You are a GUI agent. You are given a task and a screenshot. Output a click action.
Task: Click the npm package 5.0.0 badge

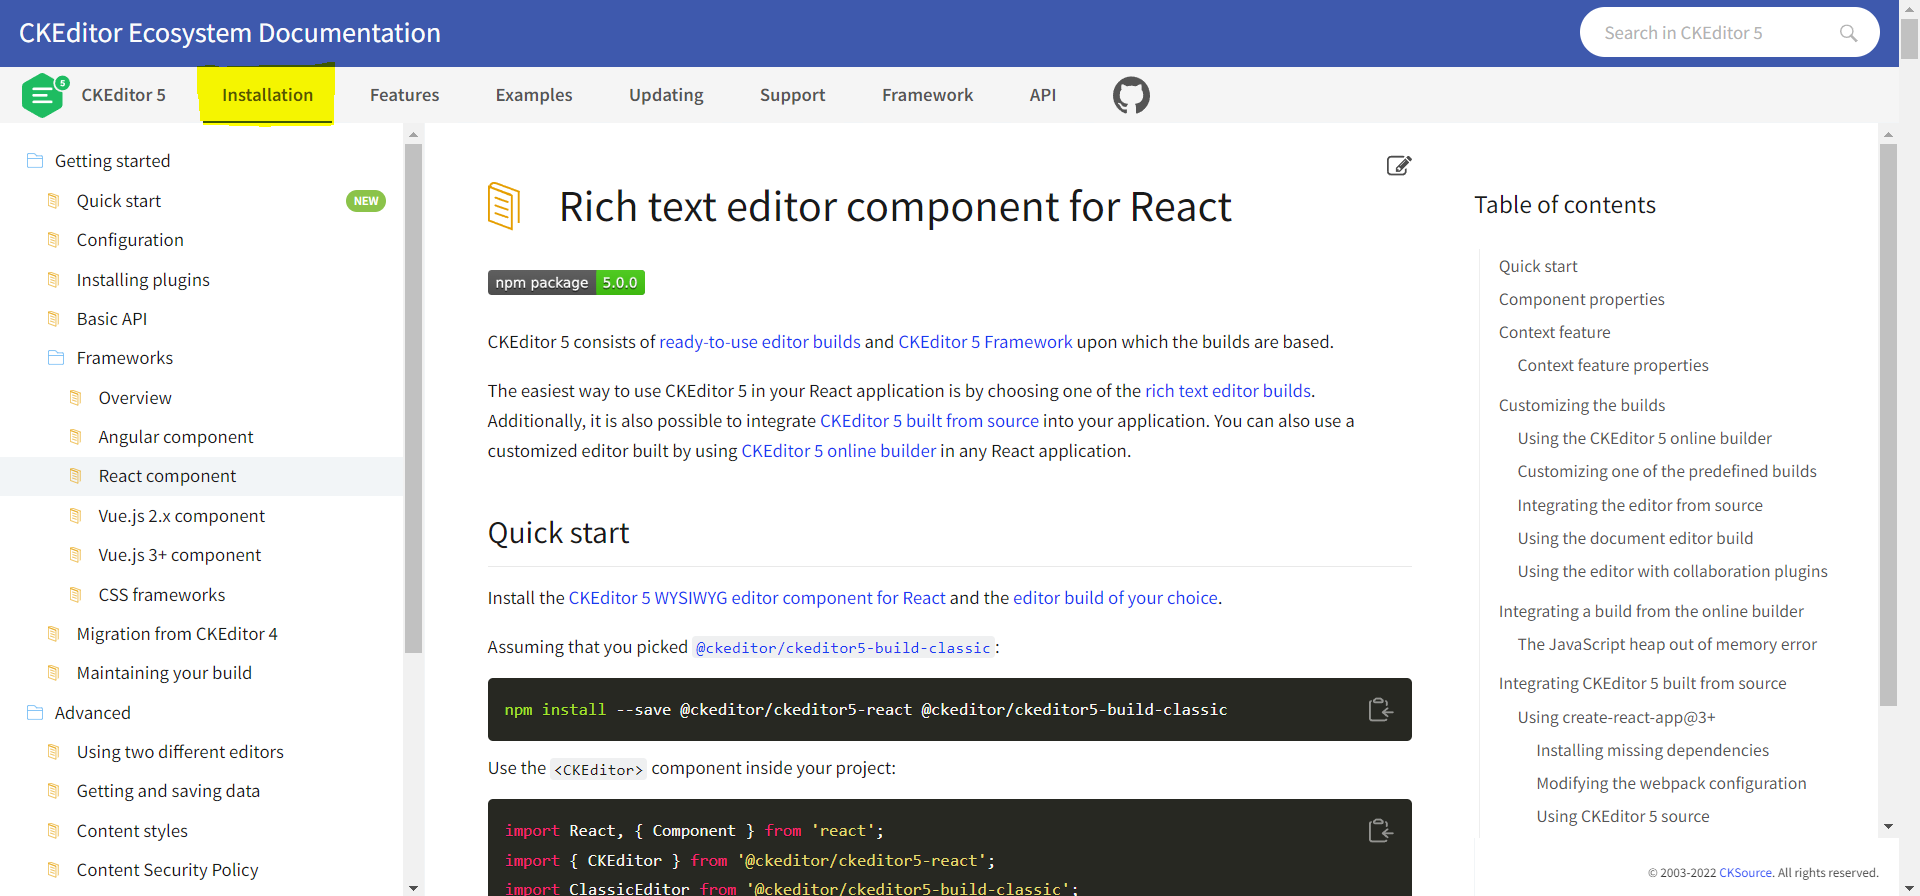click(566, 282)
